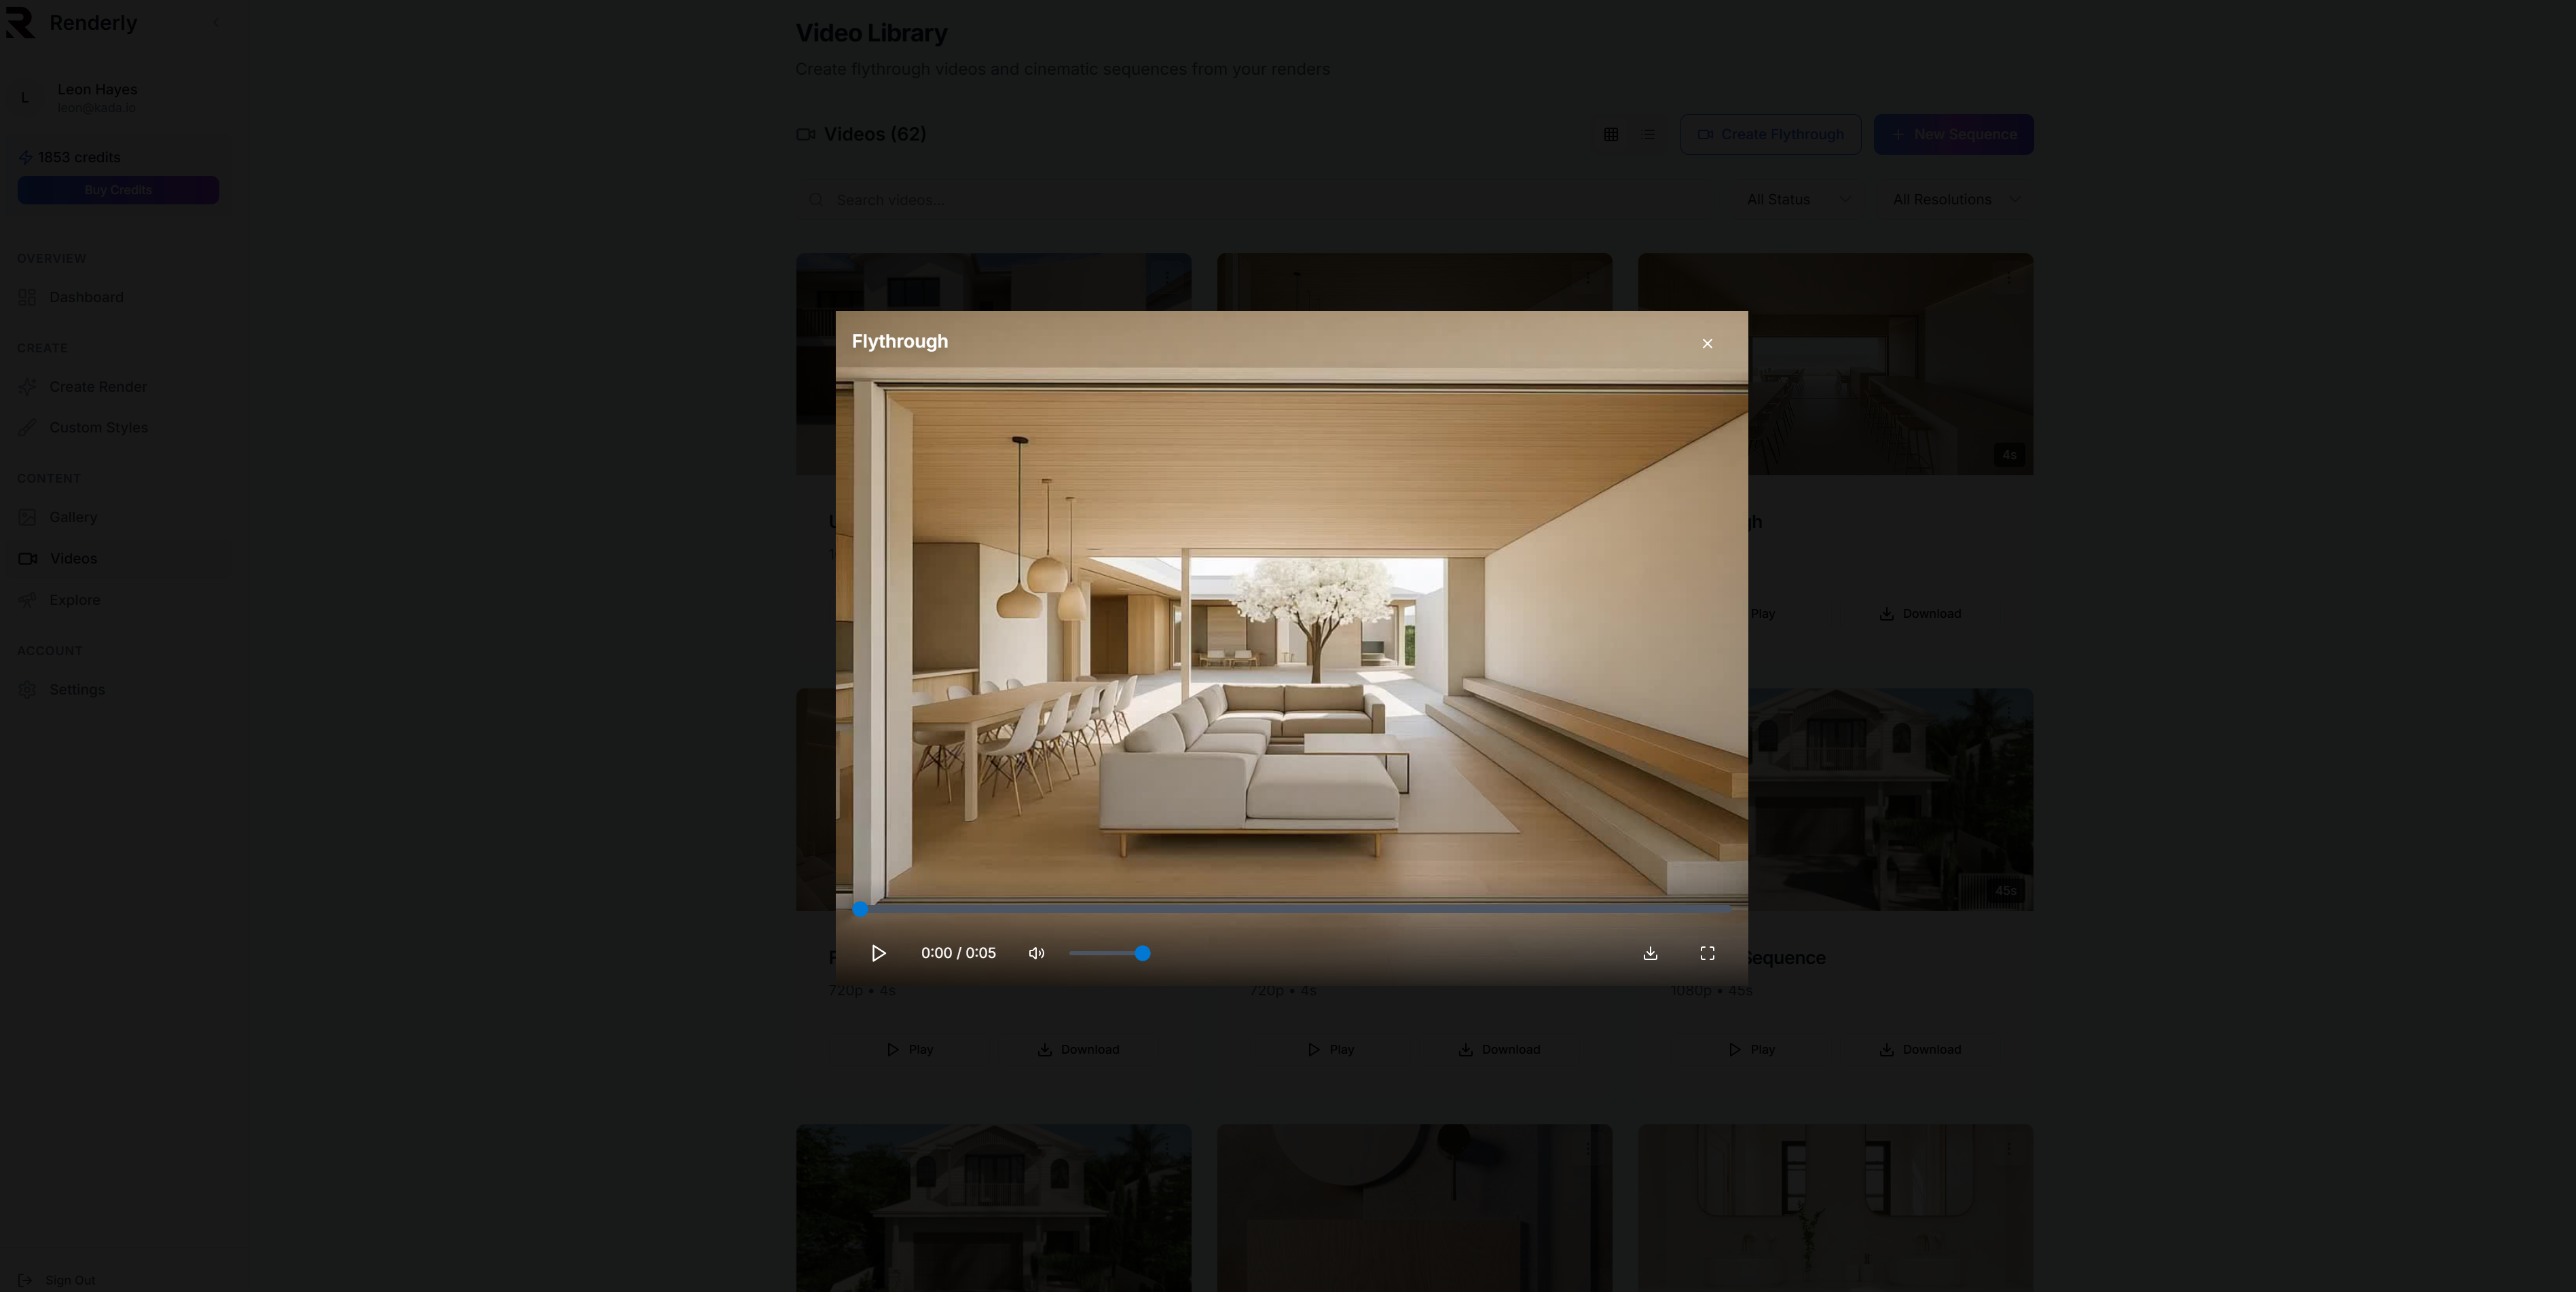2576x1292 pixels.
Task: Click the 1853 credits lightning icon
Action: (x=25, y=157)
